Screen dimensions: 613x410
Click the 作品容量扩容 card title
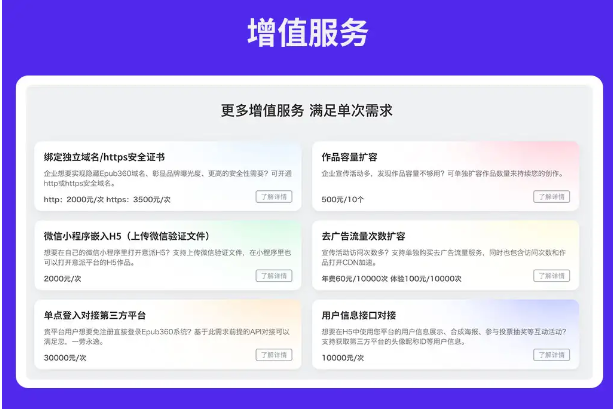[x=349, y=158]
